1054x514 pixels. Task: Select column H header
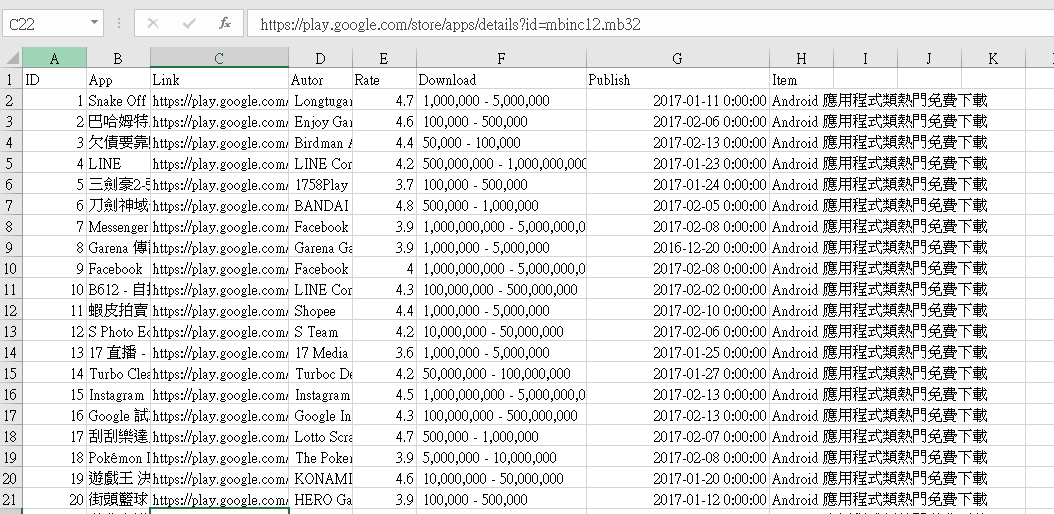(801, 58)
